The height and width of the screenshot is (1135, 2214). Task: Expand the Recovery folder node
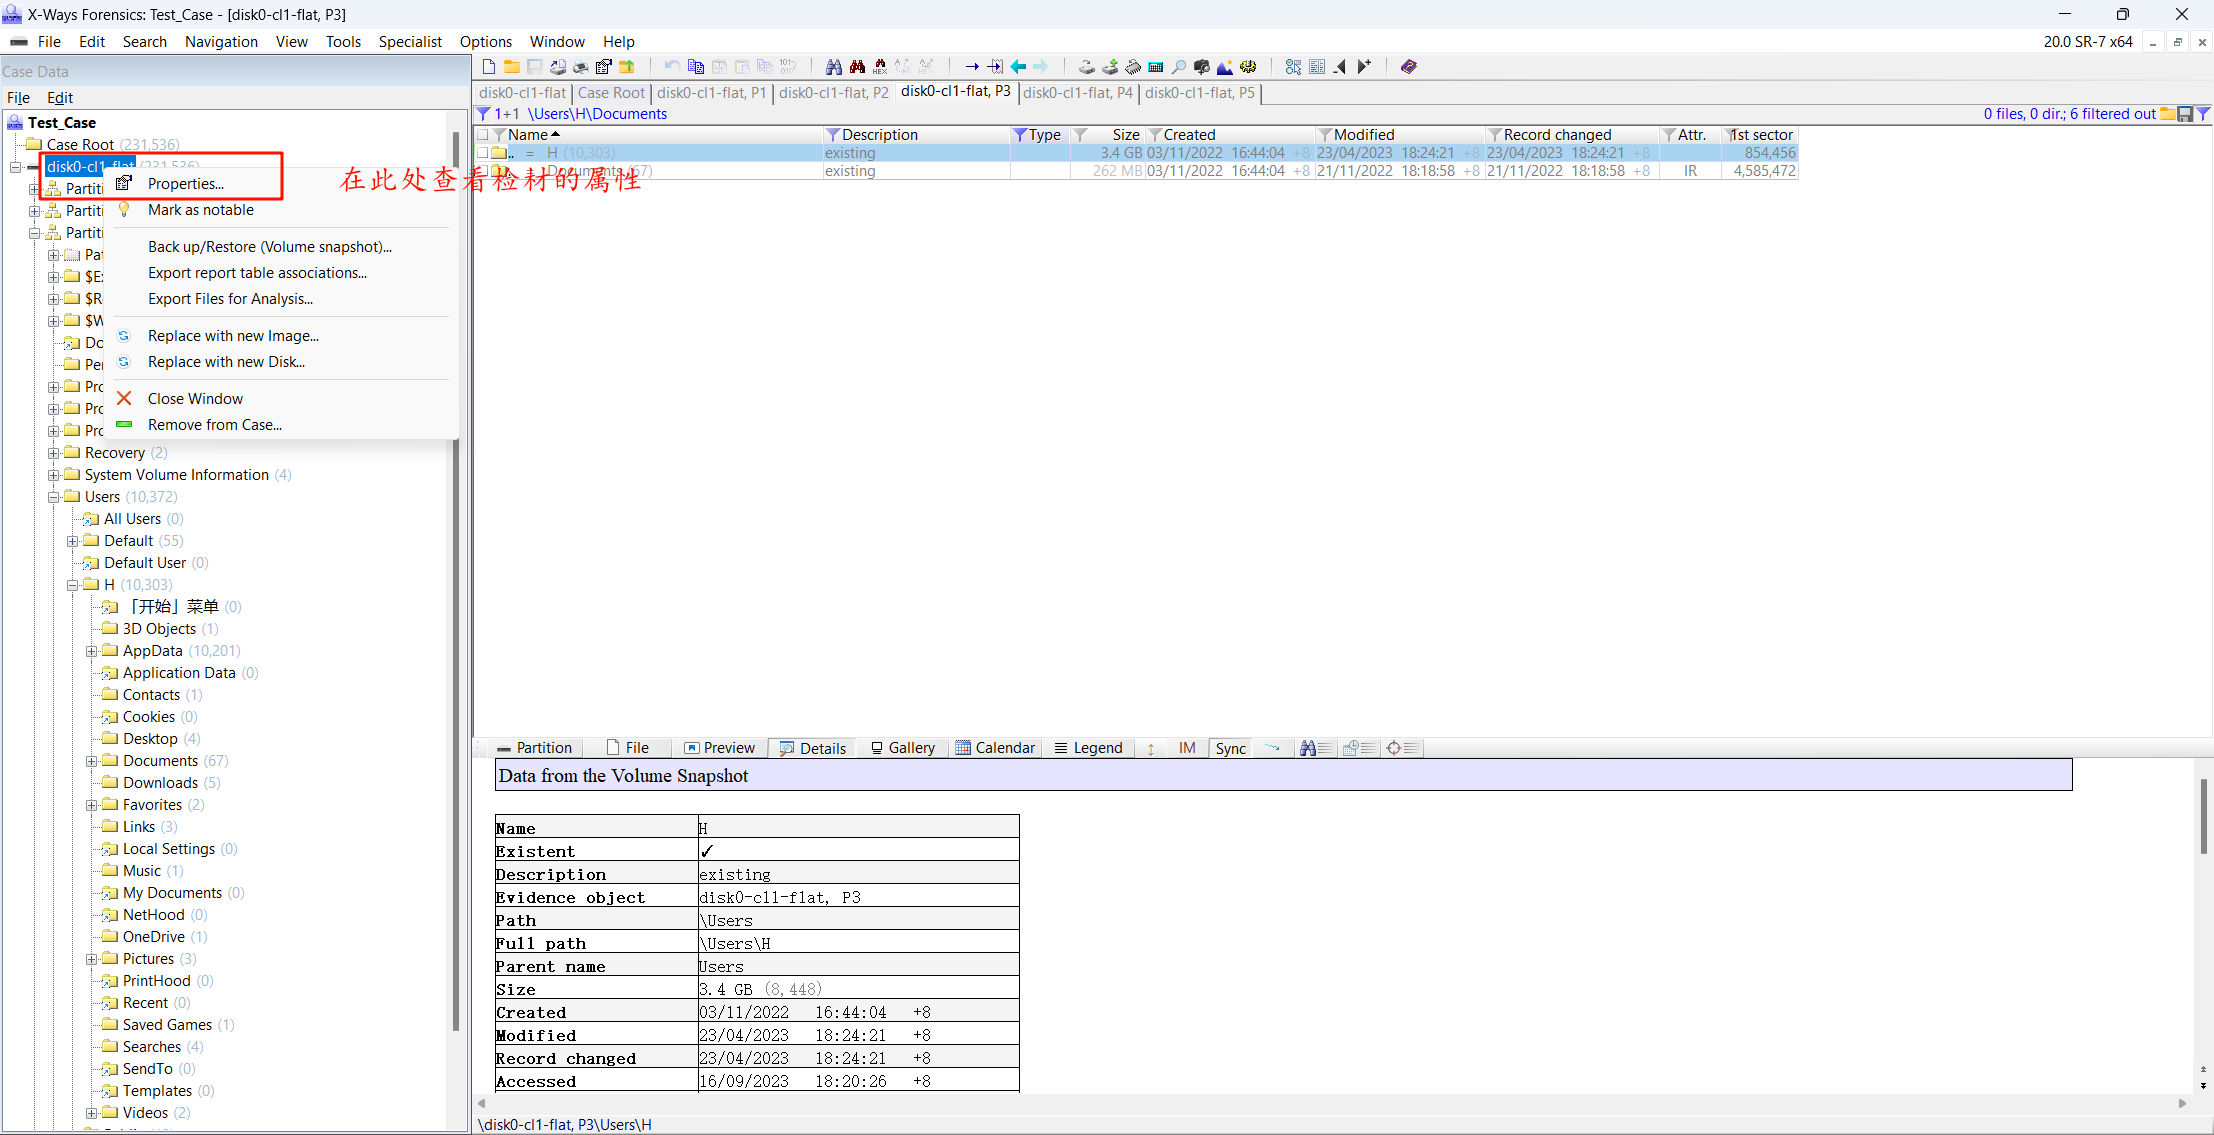click(54, 453)
